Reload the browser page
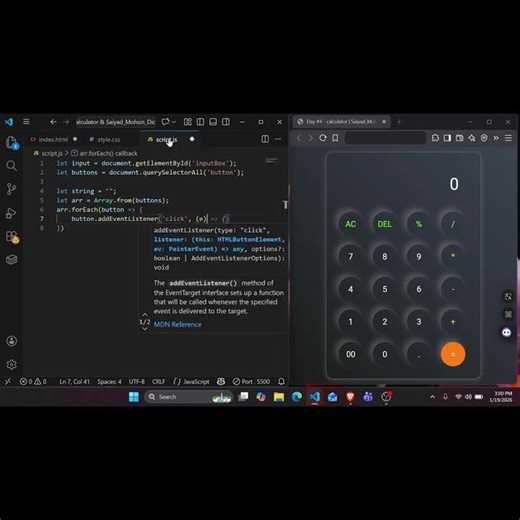The width and height of the screenshot is (520, 520). click(x=323, y=138)
